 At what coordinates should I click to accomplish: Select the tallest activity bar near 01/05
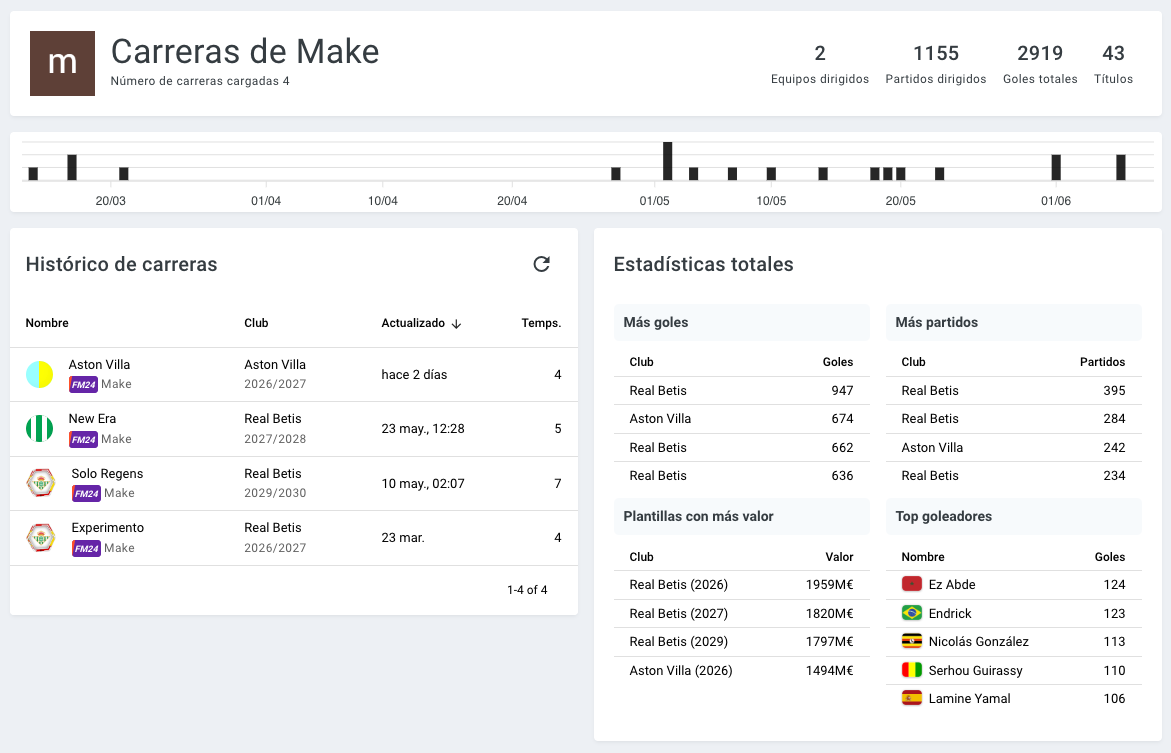pyautogui.click(x=668, y=161)
